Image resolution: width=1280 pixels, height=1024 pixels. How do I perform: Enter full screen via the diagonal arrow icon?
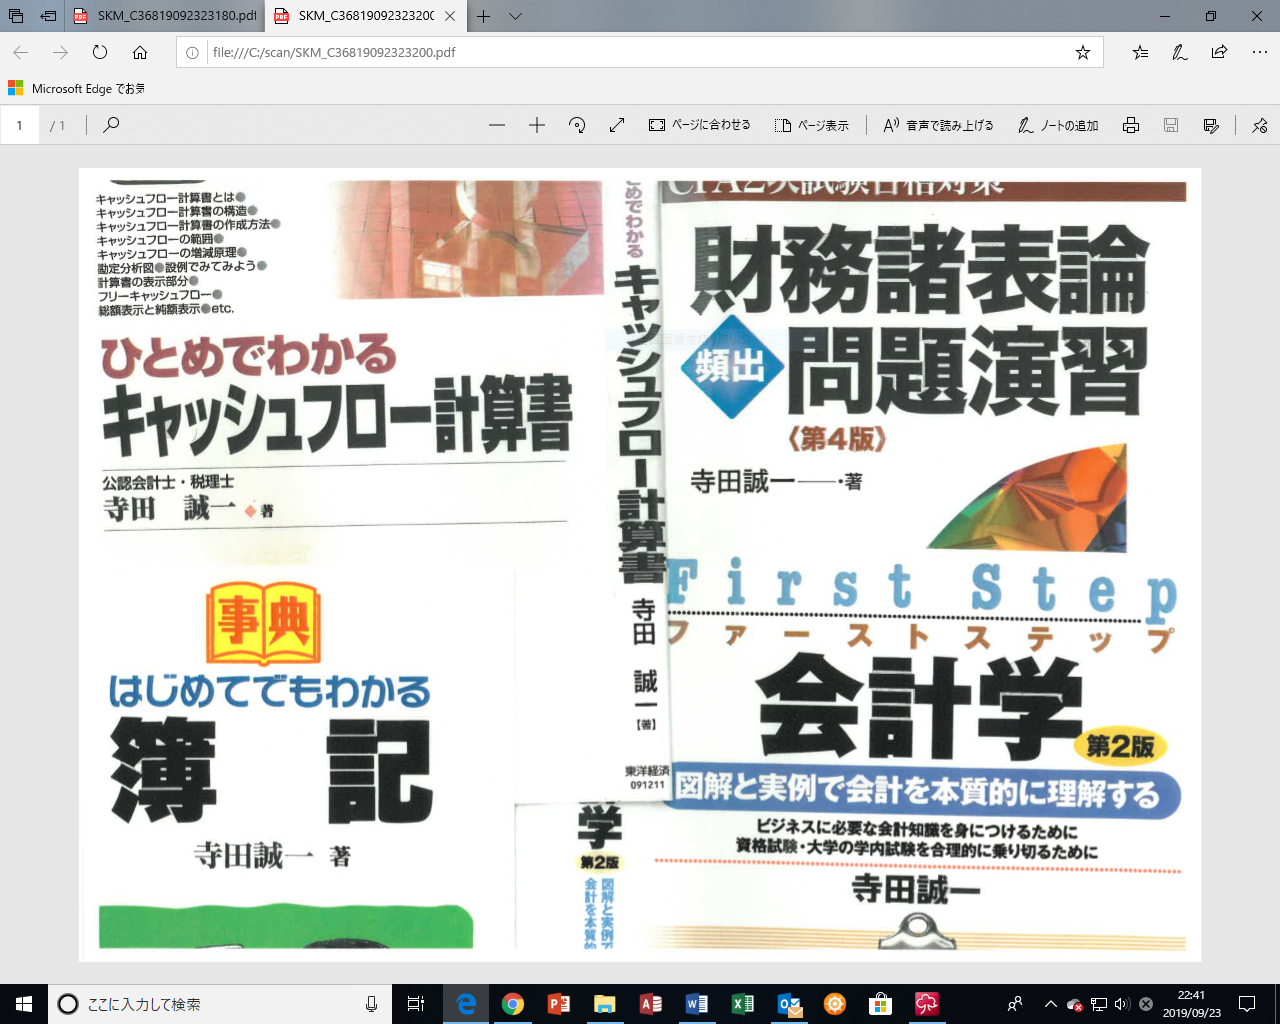click(x=617, y=124)
